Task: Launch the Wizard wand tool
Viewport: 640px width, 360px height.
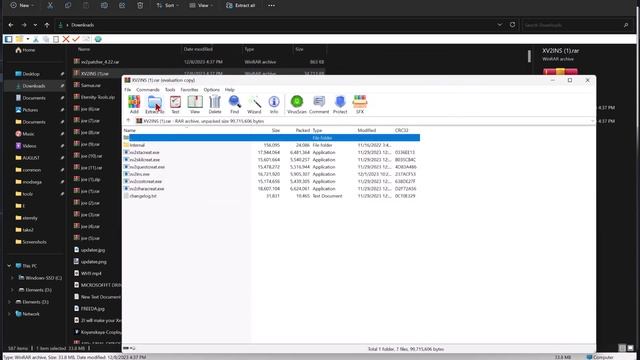Action: pos(254,104)
